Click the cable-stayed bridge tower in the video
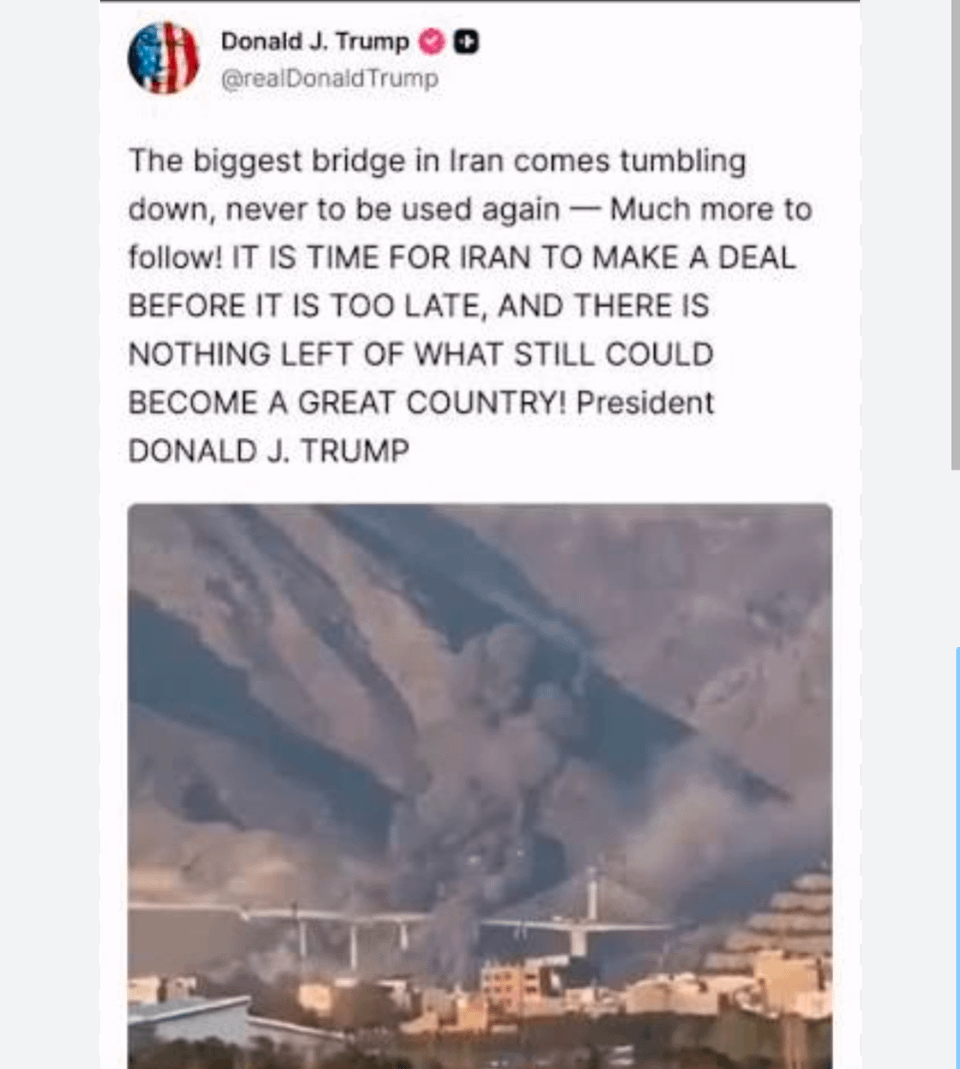Viewport: 960px width, 1069px height. click(592, 891)
